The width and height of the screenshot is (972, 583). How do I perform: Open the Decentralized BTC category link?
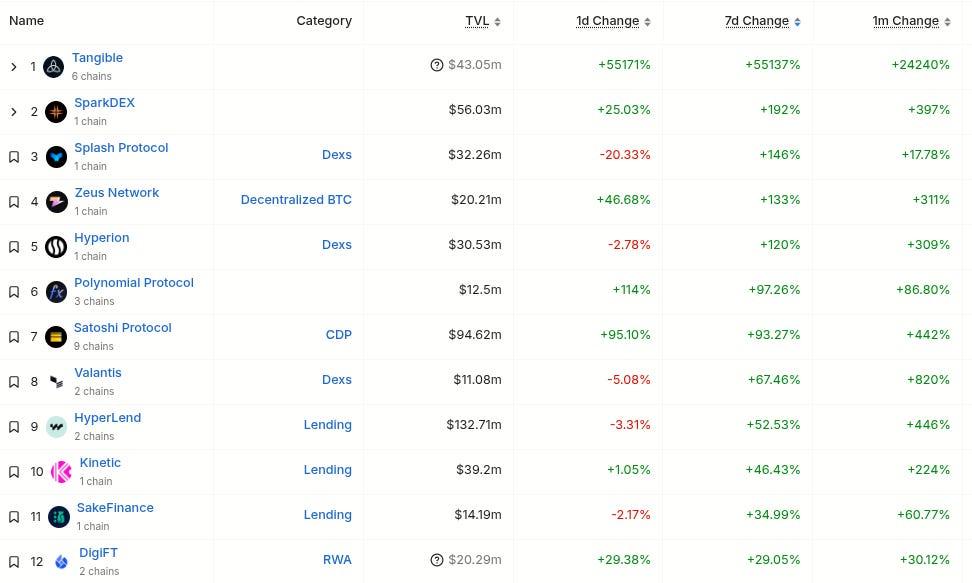296,200
